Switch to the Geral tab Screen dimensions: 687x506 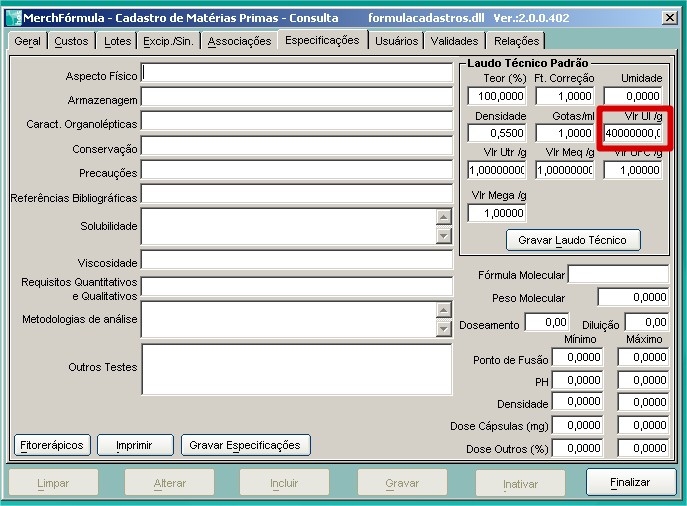27,41
